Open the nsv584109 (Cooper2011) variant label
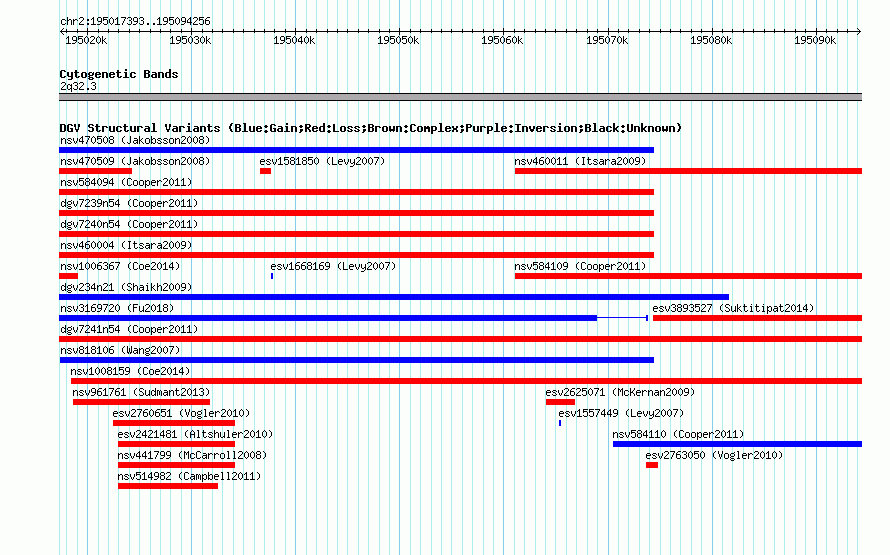This screenshot has height=555, width=890. (x=580, y=266)
